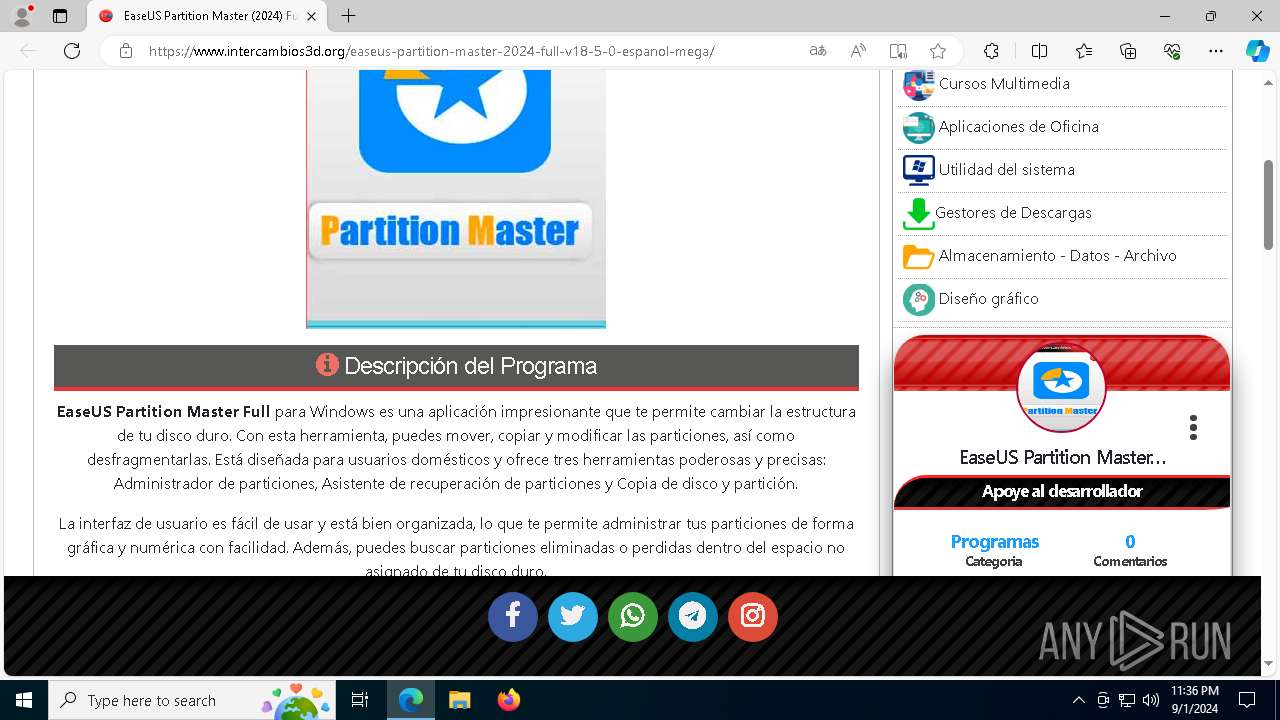Open Gestores de Descargas category
Screen dimensions: 1280x720
point(1013,213)
